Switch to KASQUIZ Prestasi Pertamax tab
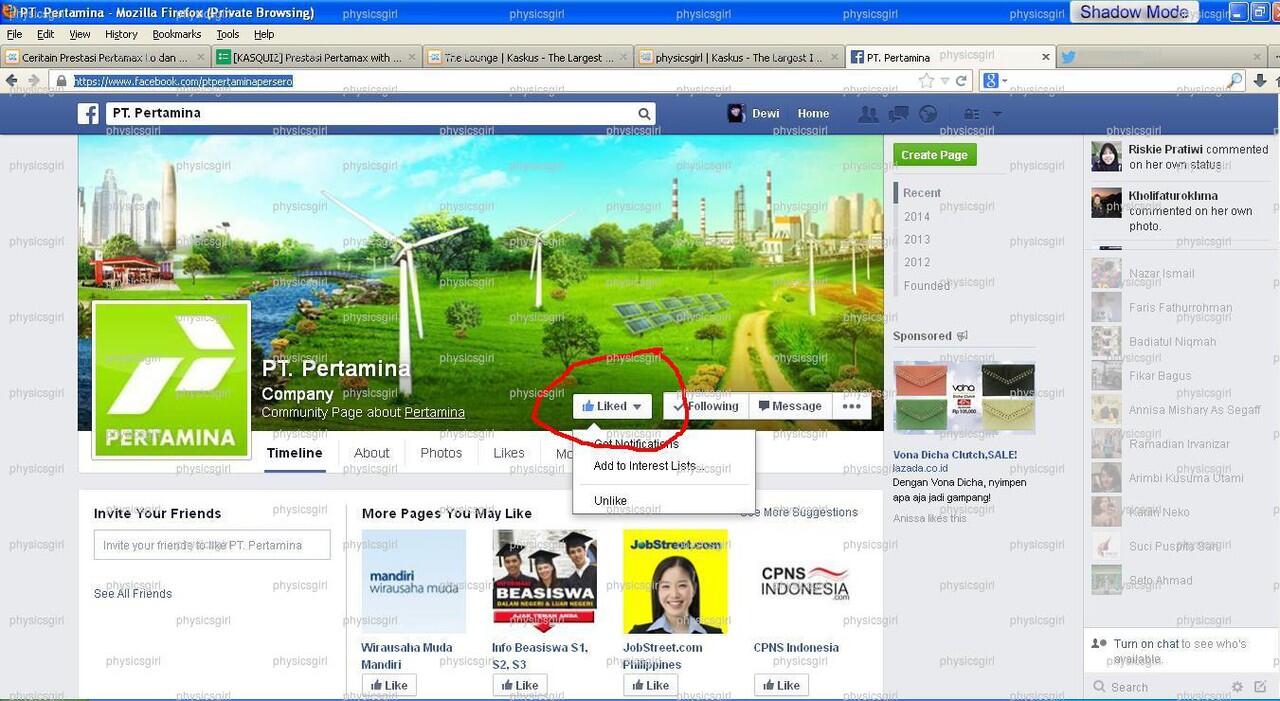This screenshot has height=701, width=1280. [x=316, y=58]
